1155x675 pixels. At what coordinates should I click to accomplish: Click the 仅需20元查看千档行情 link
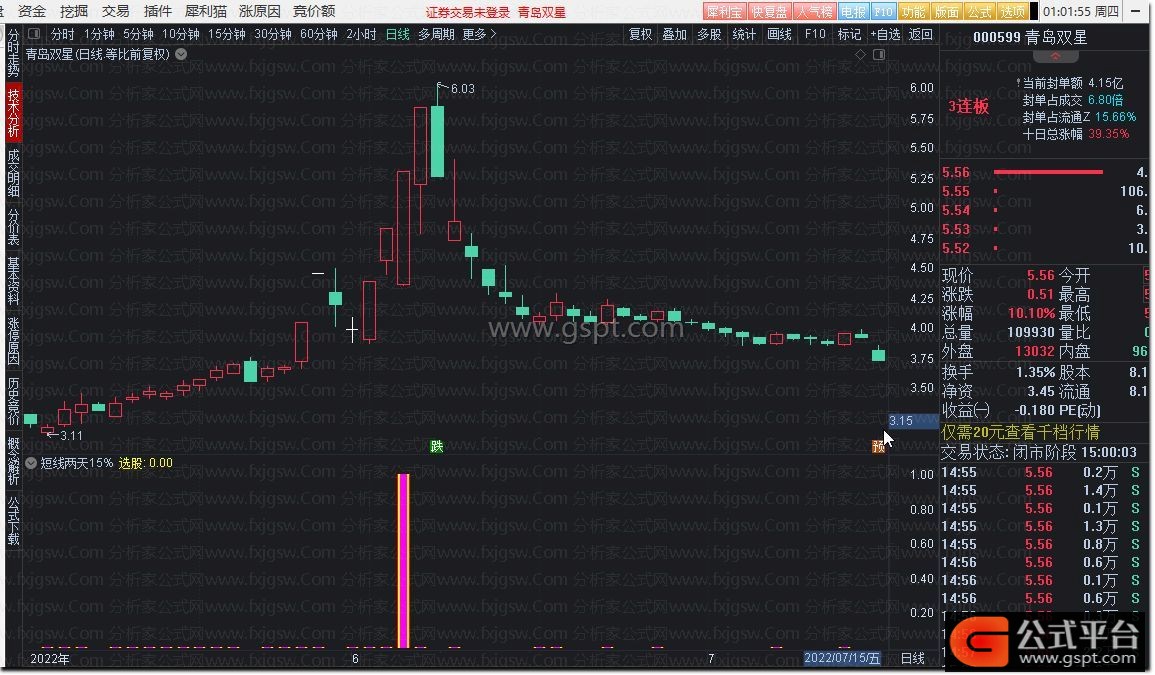[1020, 433]
